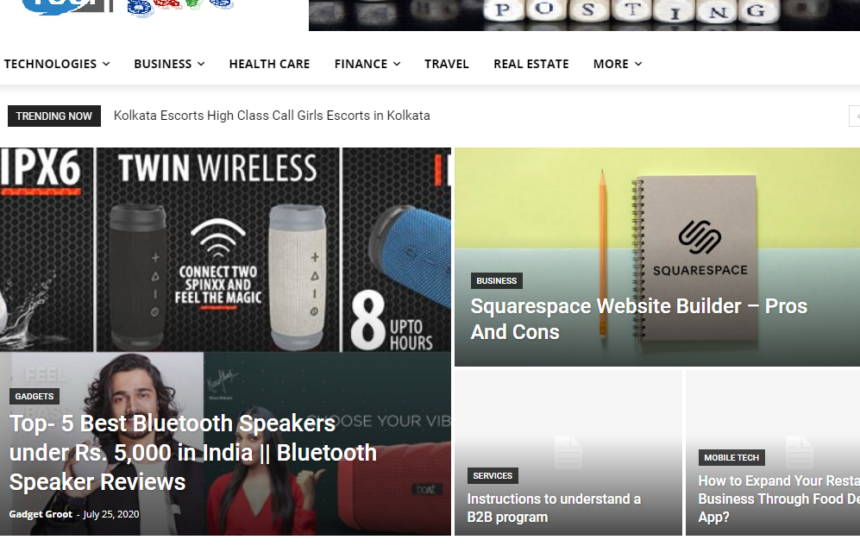Click the trending previous arrow button

pyautogui.click(x=855, y=116)
